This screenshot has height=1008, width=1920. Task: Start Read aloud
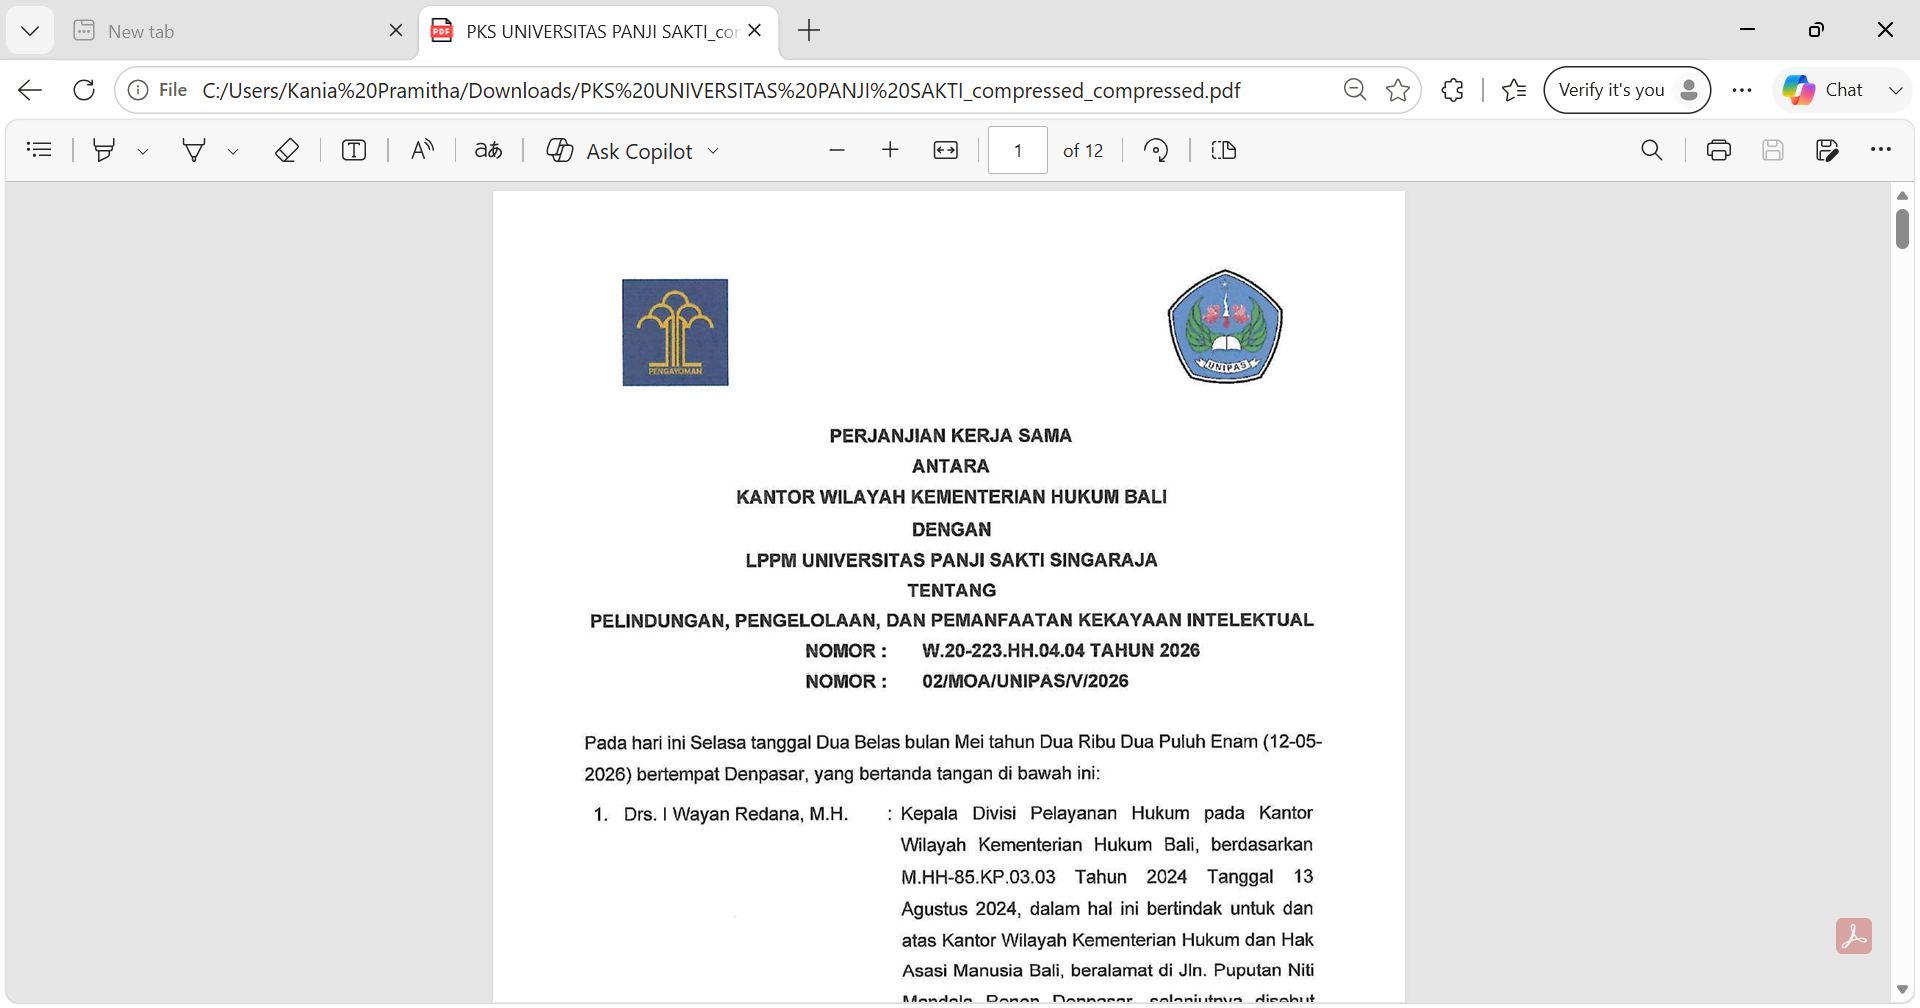(x=422, y=150)
